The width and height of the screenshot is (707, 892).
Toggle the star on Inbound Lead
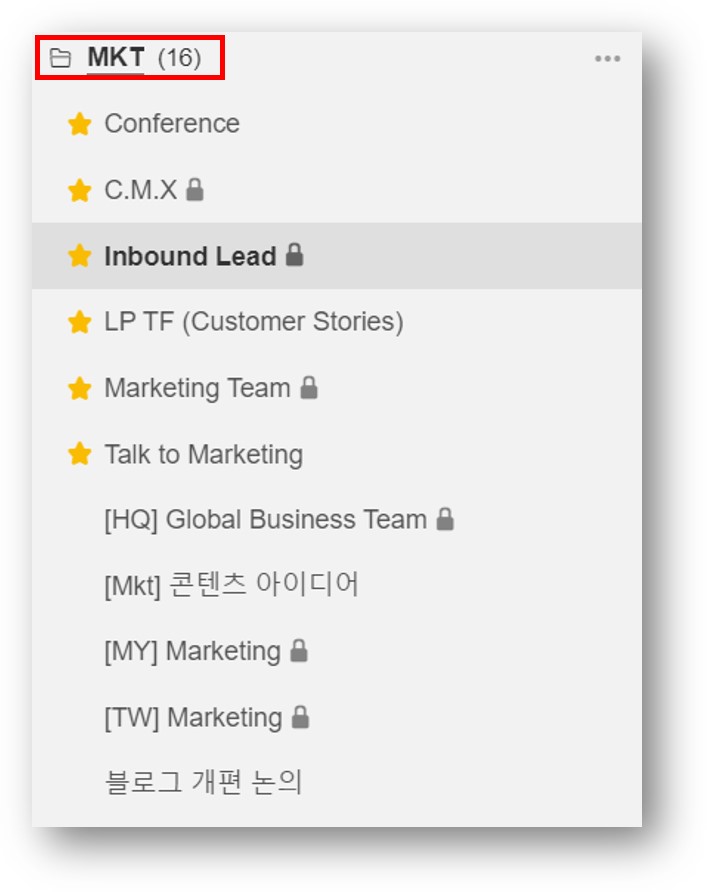(x=79, y=256)
